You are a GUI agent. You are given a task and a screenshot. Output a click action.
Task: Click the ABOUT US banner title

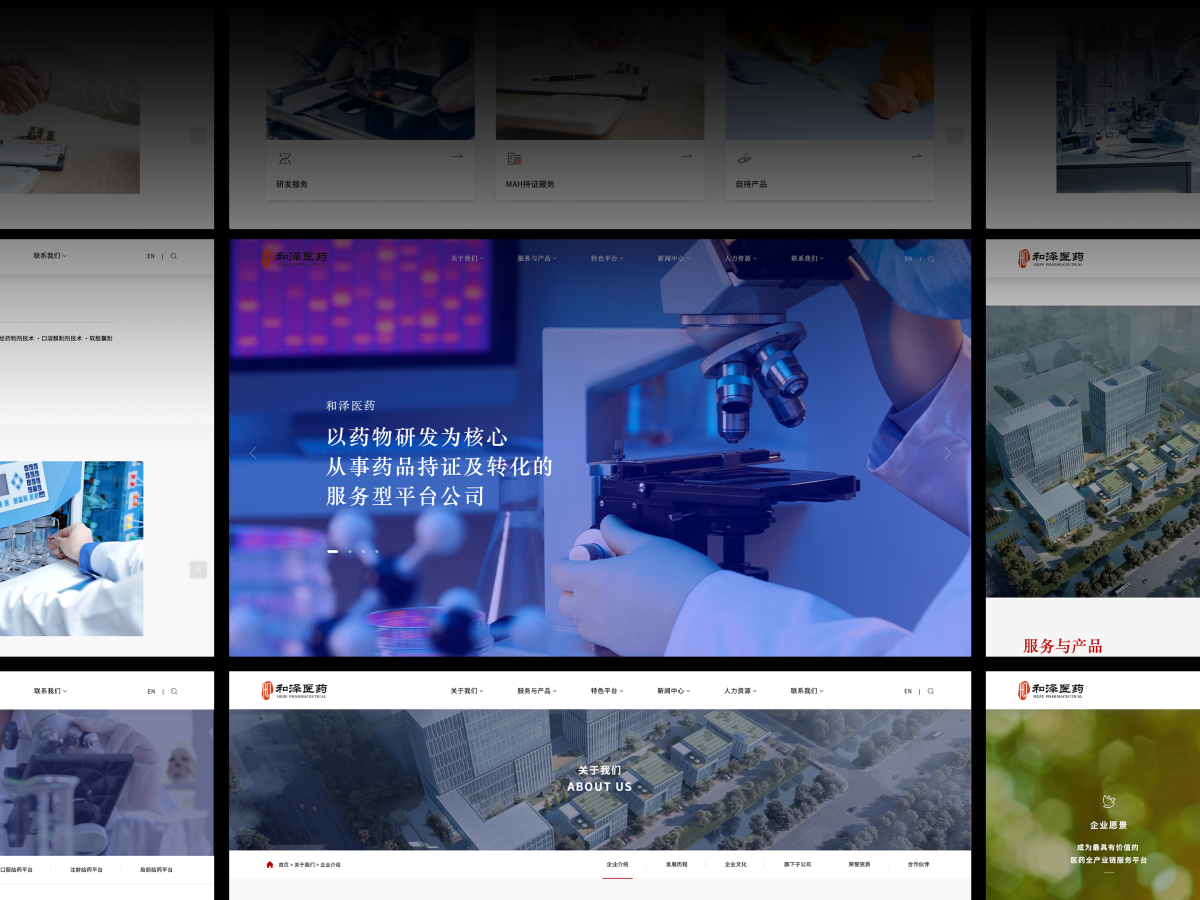coord(600,787)
